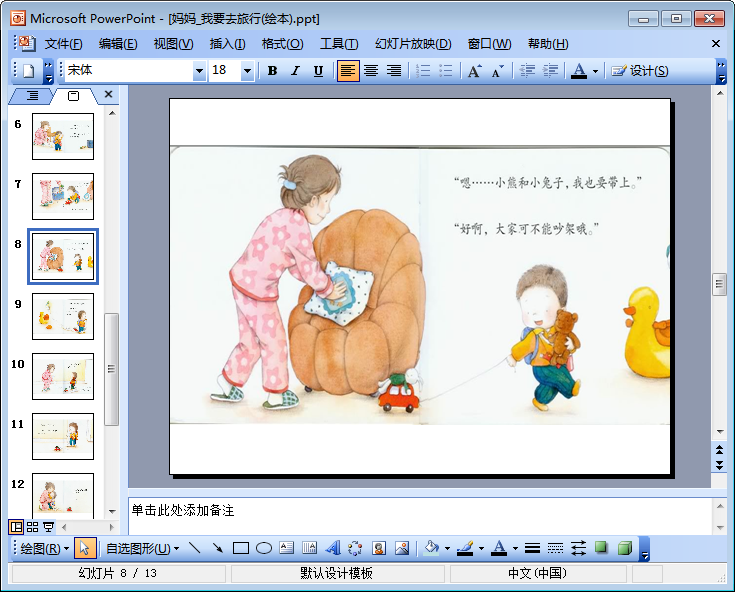Enable right text alignment
Image resolution: width=735 pixels, height=592 pixels.
click(394, 71)
